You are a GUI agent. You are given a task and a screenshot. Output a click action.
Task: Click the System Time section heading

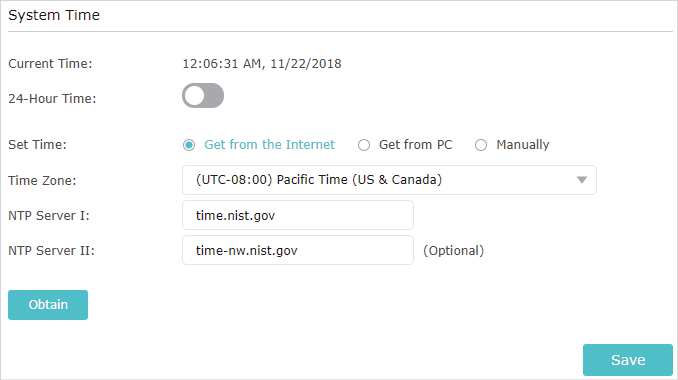[x=54, y=15]
